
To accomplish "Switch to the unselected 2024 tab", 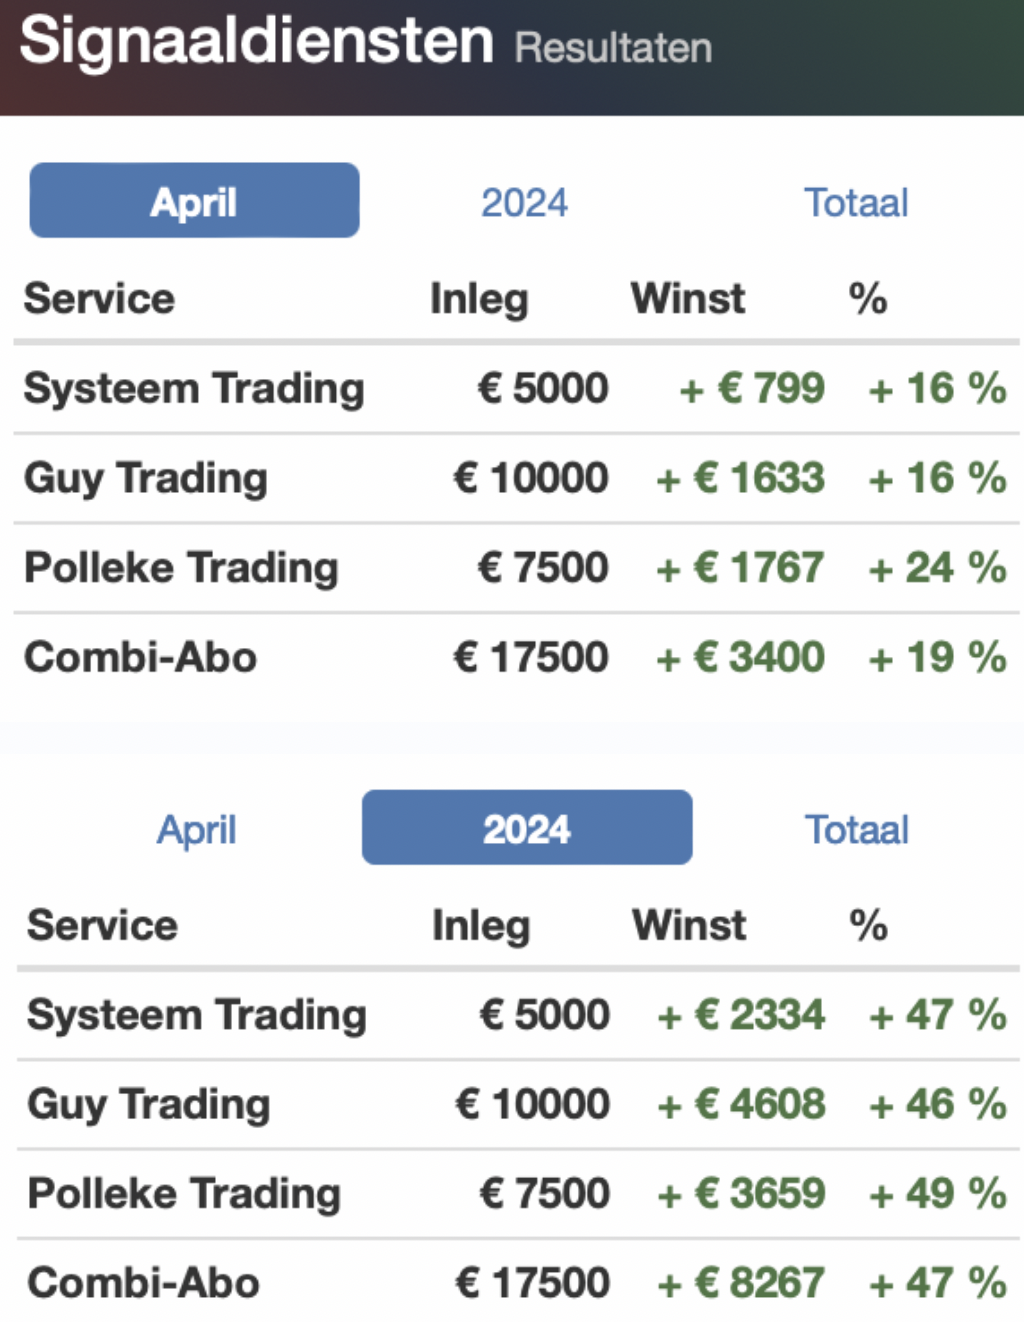I will coord(524,203).
